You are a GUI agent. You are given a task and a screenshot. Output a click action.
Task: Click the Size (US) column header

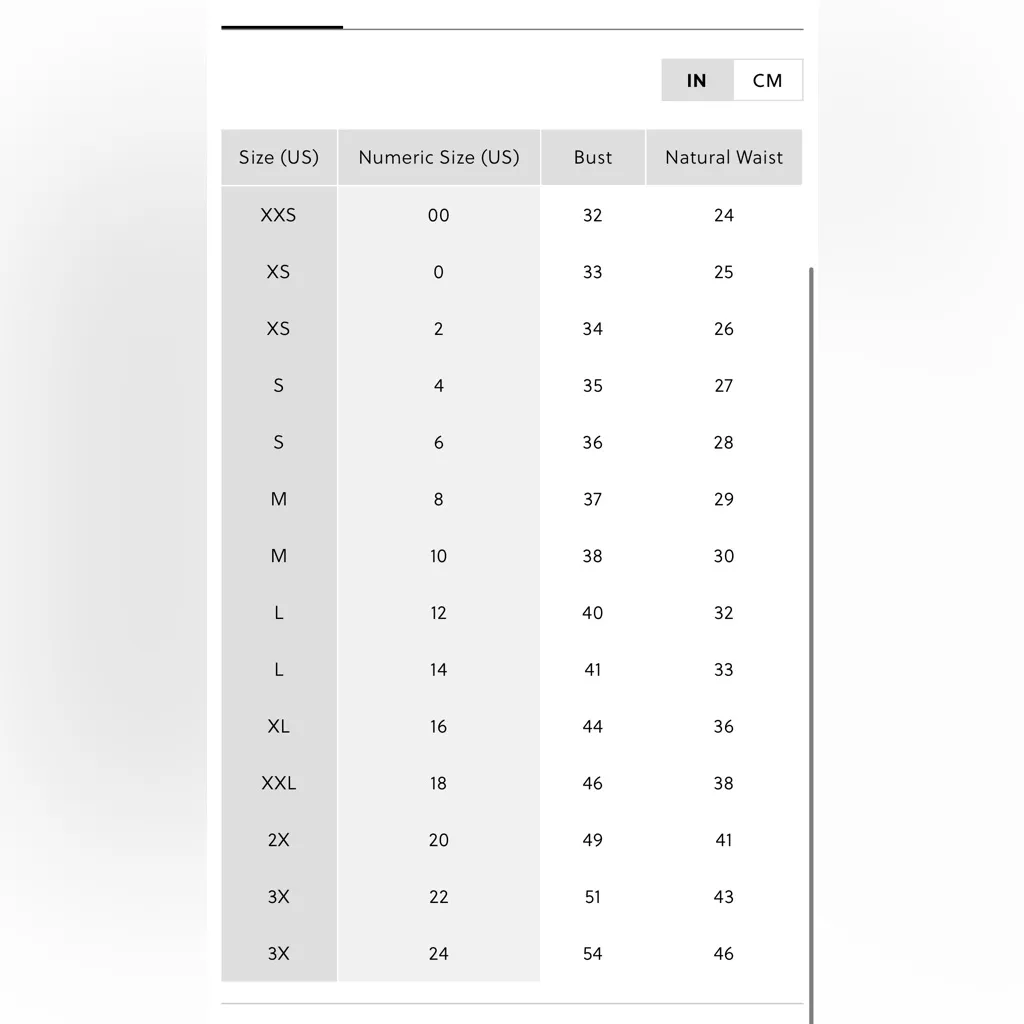click(279, 157)
